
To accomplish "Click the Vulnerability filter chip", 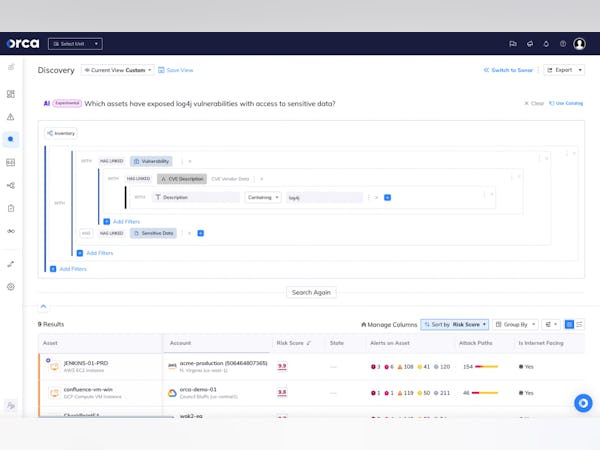I will pos(152,161).
